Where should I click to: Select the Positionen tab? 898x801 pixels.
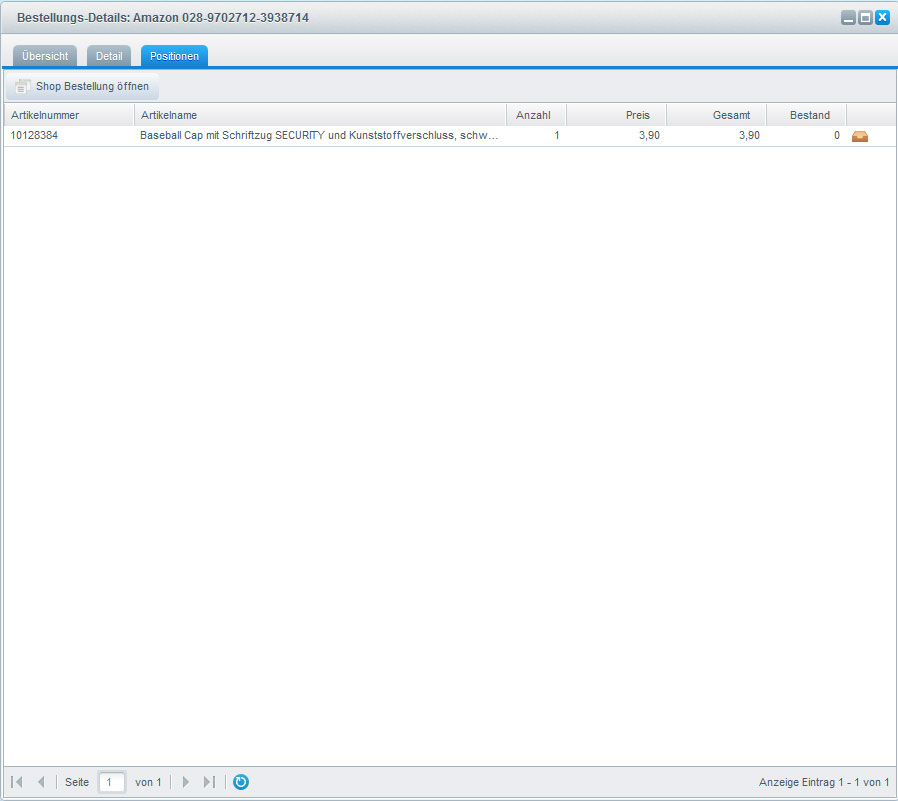point(174,56)
